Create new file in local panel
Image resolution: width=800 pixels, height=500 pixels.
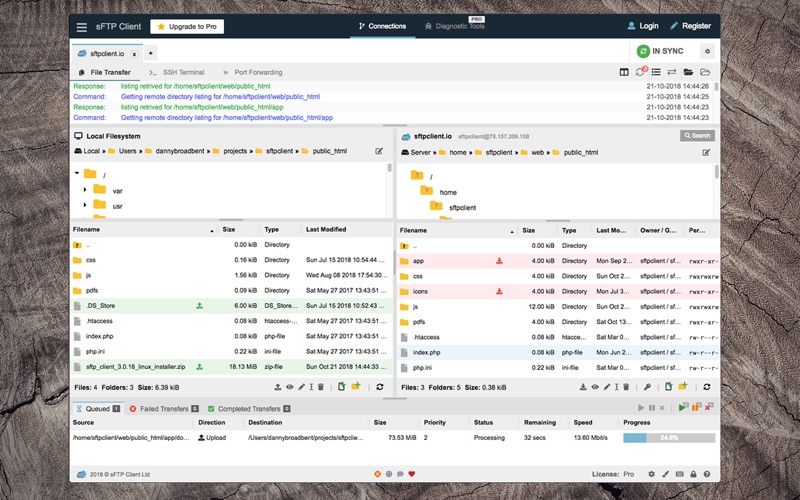(x=341, y=387)
